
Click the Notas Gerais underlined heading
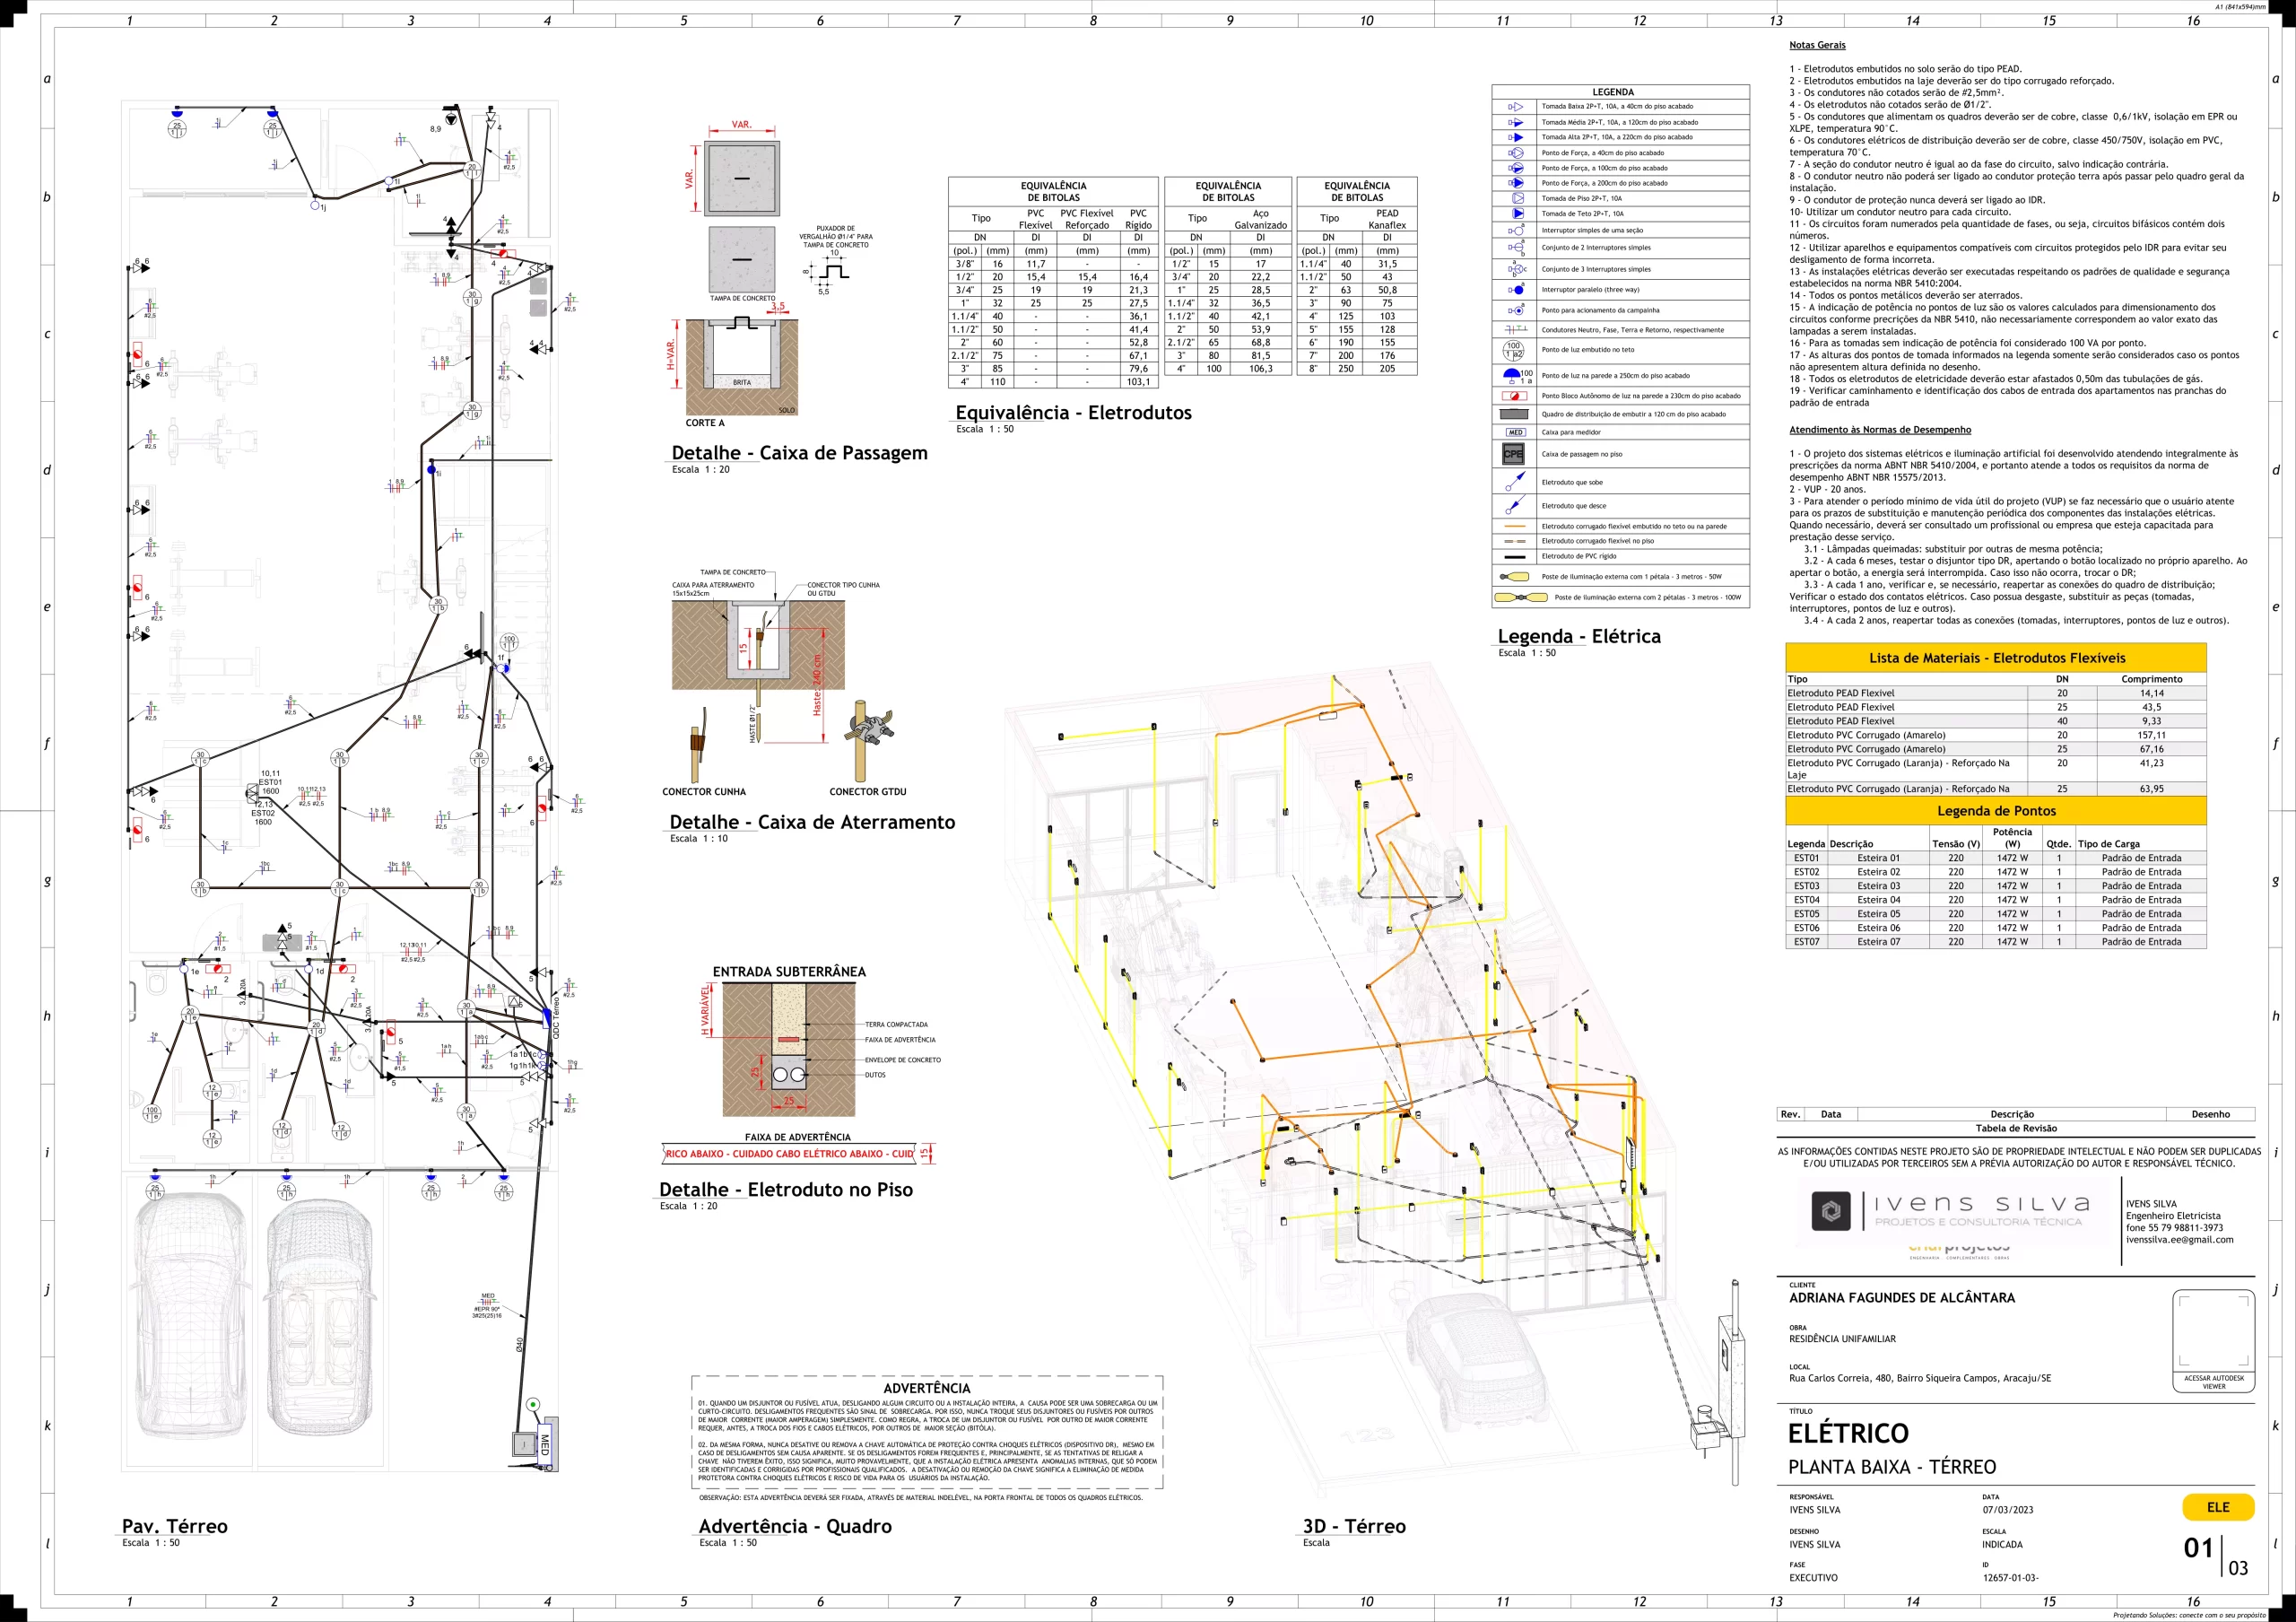[1817, 45]
